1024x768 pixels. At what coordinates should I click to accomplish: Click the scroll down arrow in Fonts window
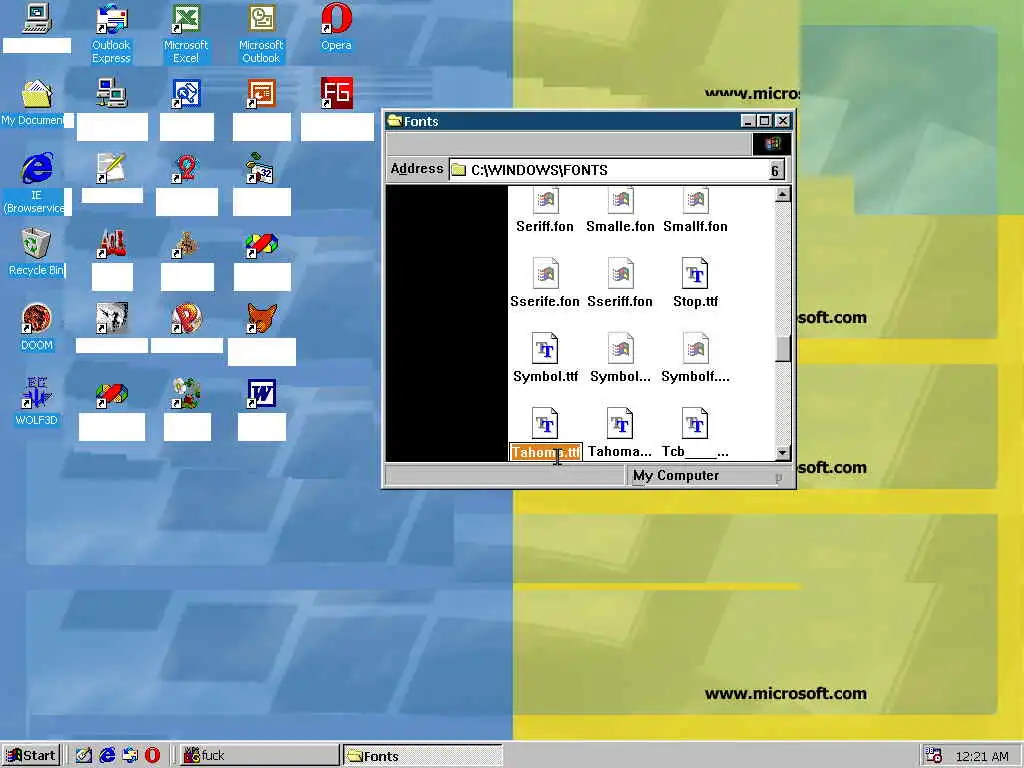tap(782, 453)
